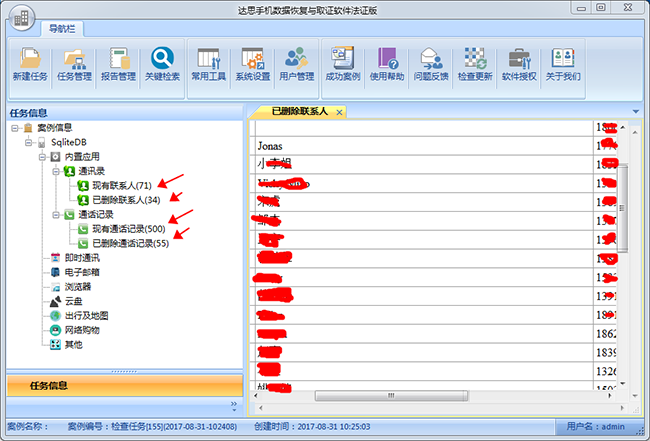This screenshot has width=650, height=441.
Task: Click 创建时间 2017-08-31 status text
Action: 312,426
